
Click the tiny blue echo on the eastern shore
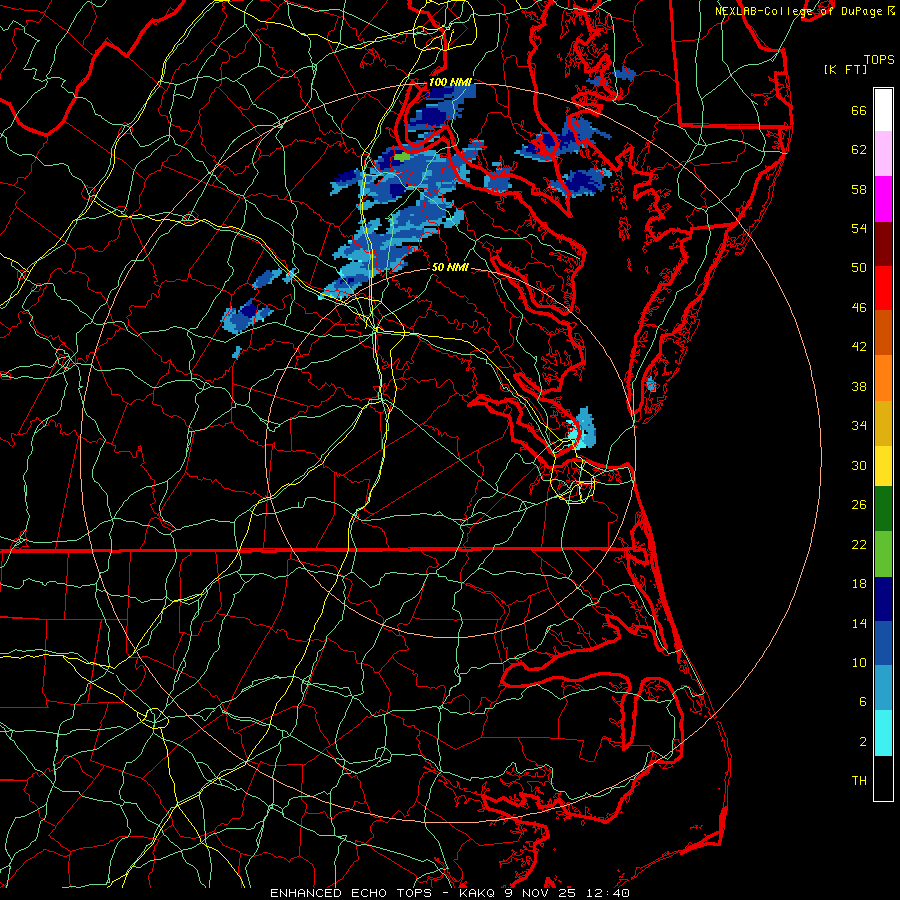(x=651, y=385)
